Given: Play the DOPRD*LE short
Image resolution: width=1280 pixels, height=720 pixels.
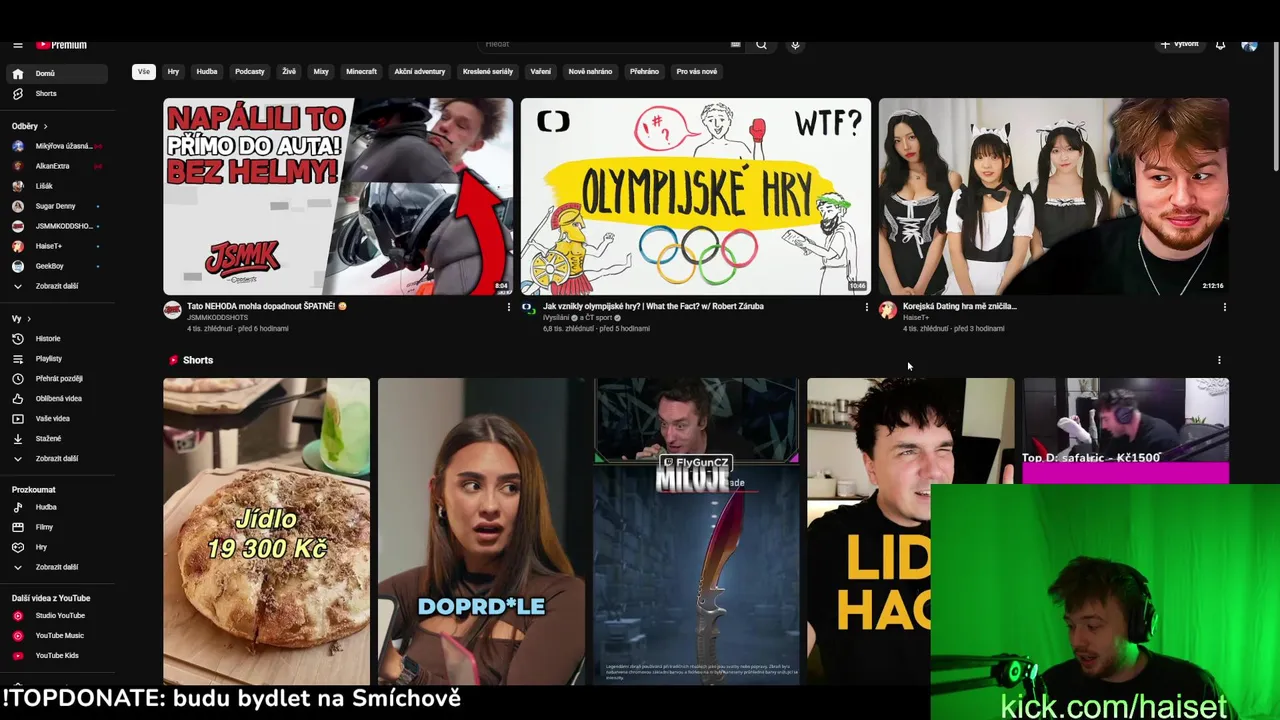Looking at the screenshot, I should (x=481, y=531).
